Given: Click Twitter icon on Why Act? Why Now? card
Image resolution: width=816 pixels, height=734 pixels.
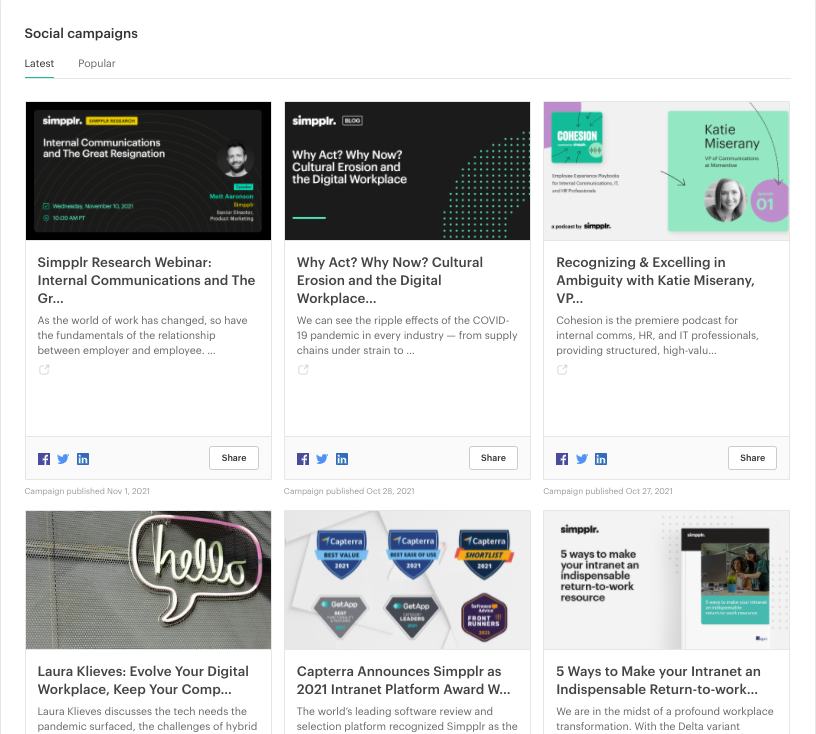Looking at the screenshot, I should point(322,459).
